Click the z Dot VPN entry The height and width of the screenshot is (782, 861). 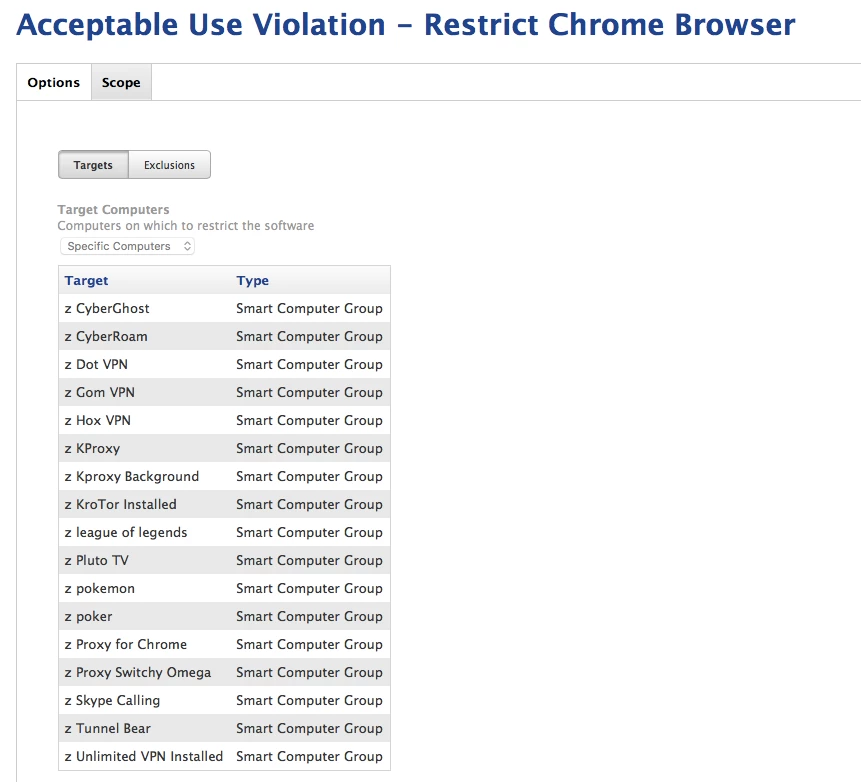click(x=225, y=365)
